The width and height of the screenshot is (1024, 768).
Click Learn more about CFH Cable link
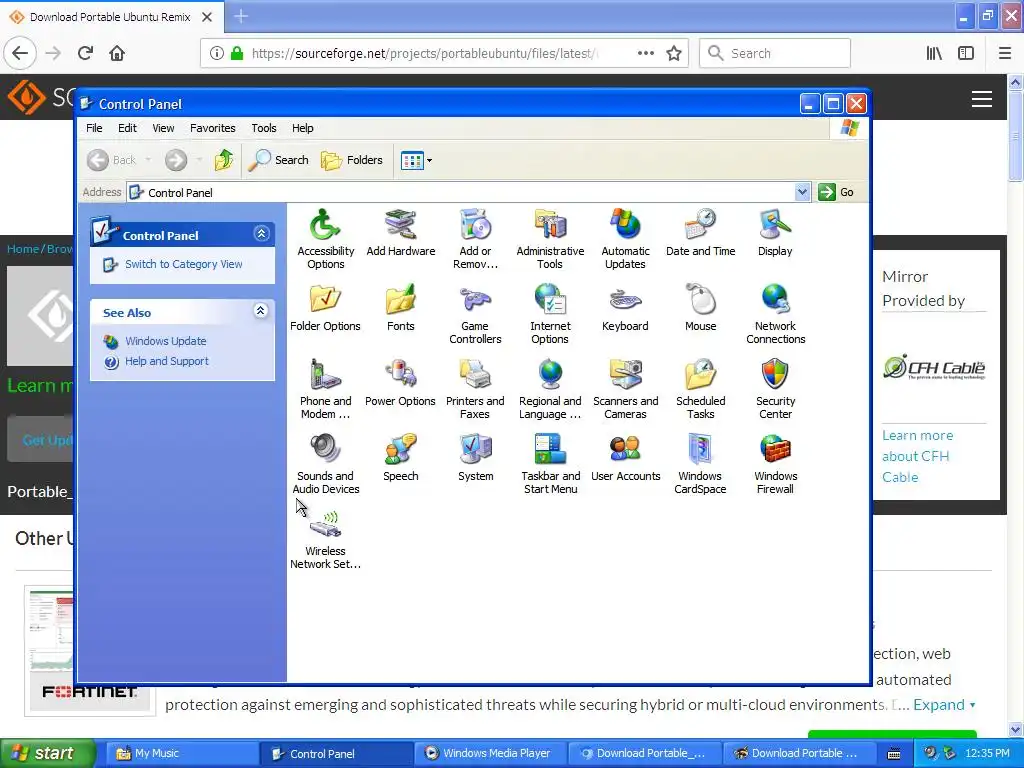click(x=918, y=456)
